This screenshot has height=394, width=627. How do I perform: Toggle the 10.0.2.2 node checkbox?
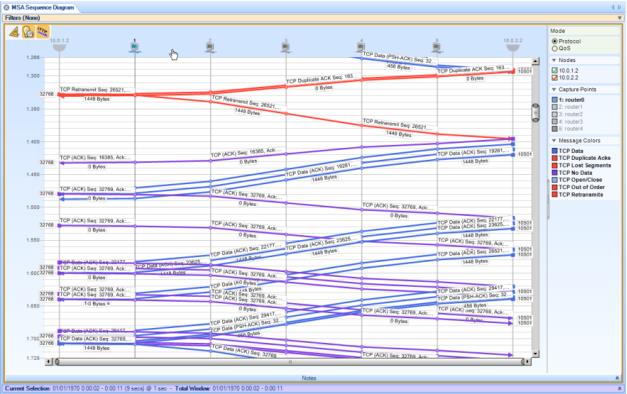[x=555, y=78]
